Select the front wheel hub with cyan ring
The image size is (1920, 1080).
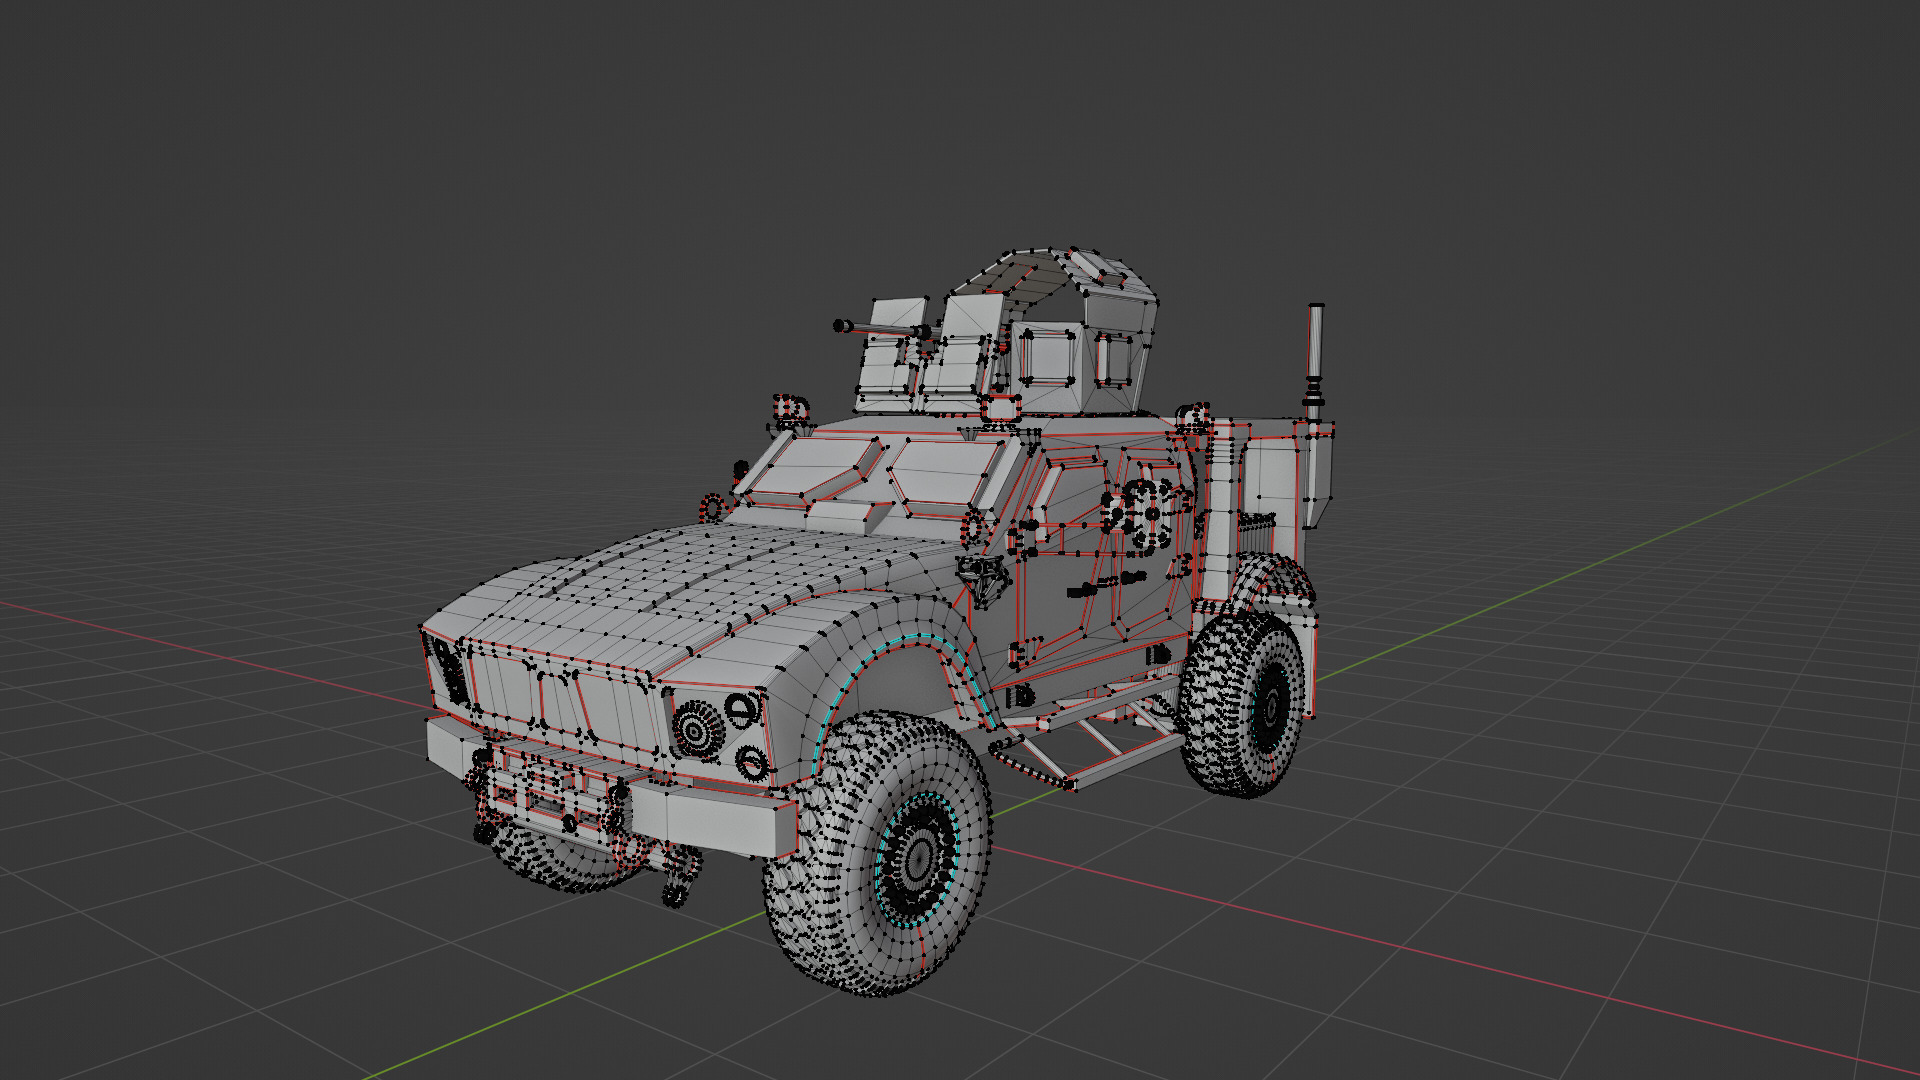coord(918,858)
